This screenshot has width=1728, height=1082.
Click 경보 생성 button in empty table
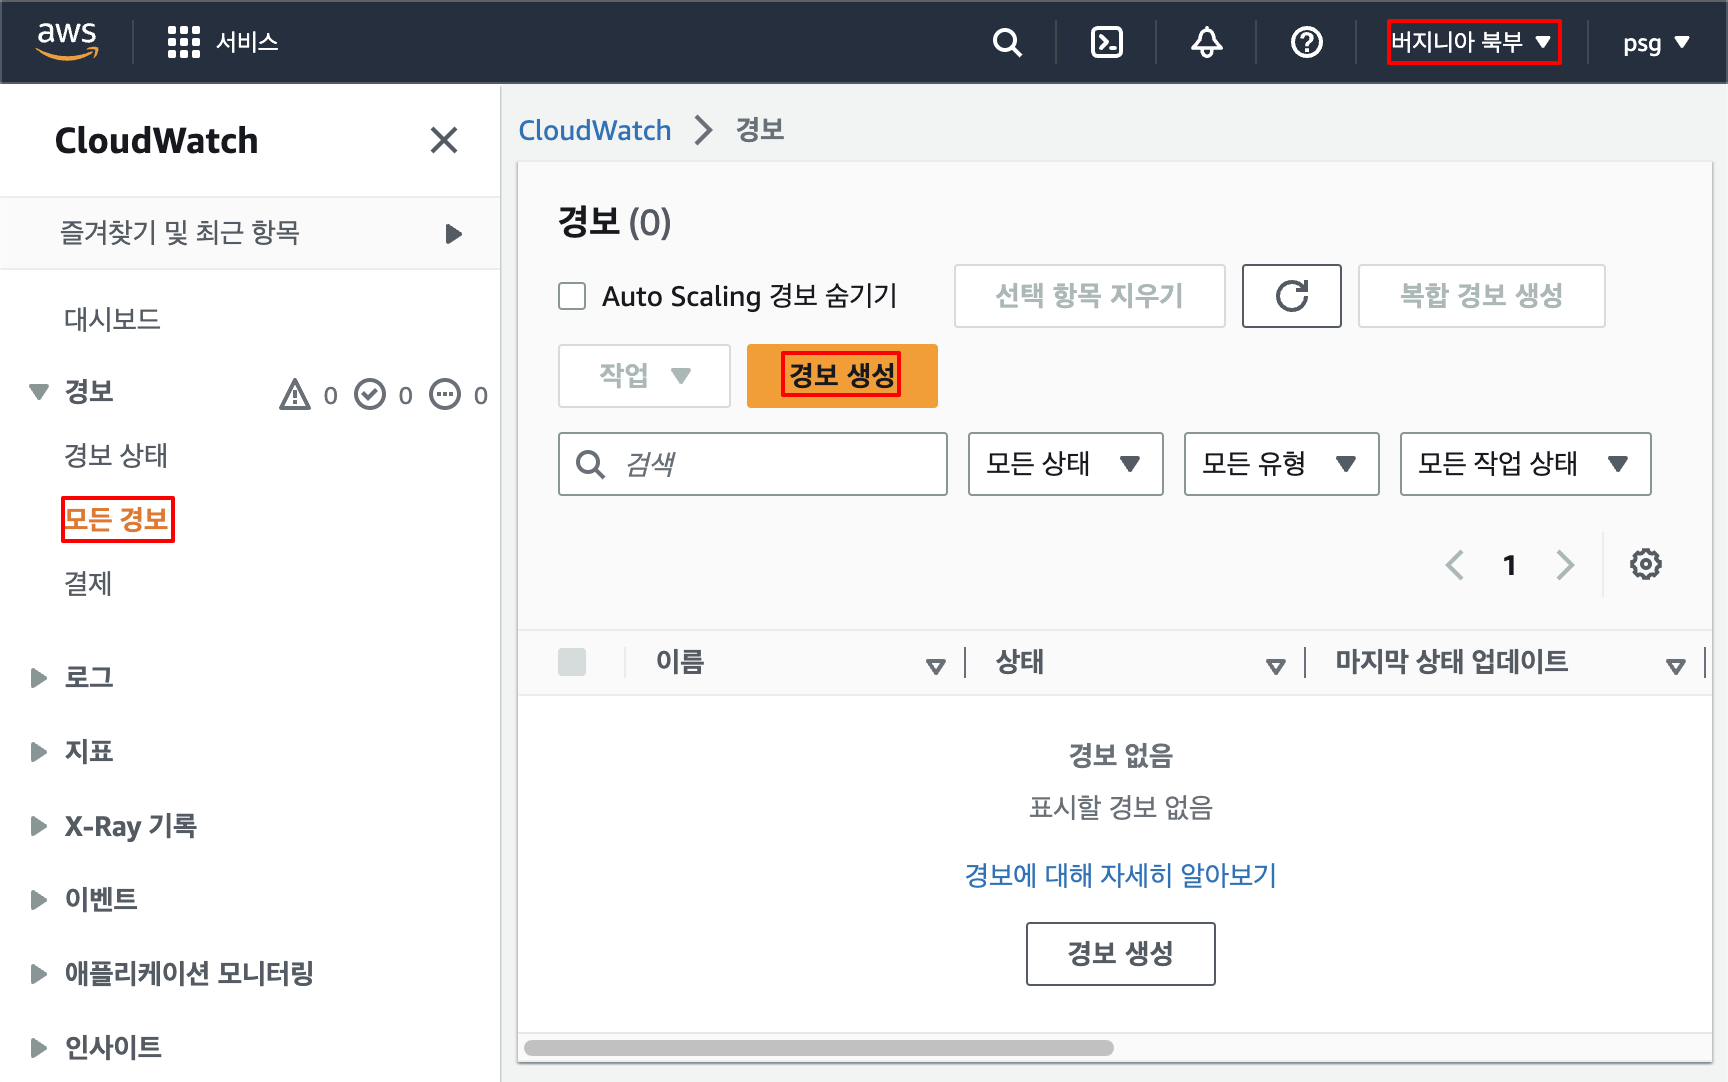point(1121,954)
